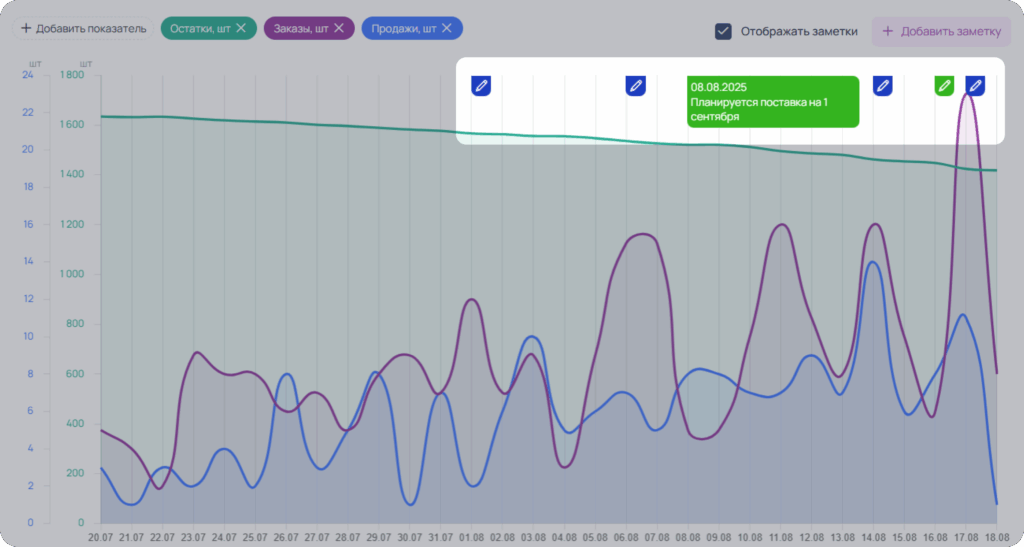Remove the Продажи, шт metric chip

(447, 28)
